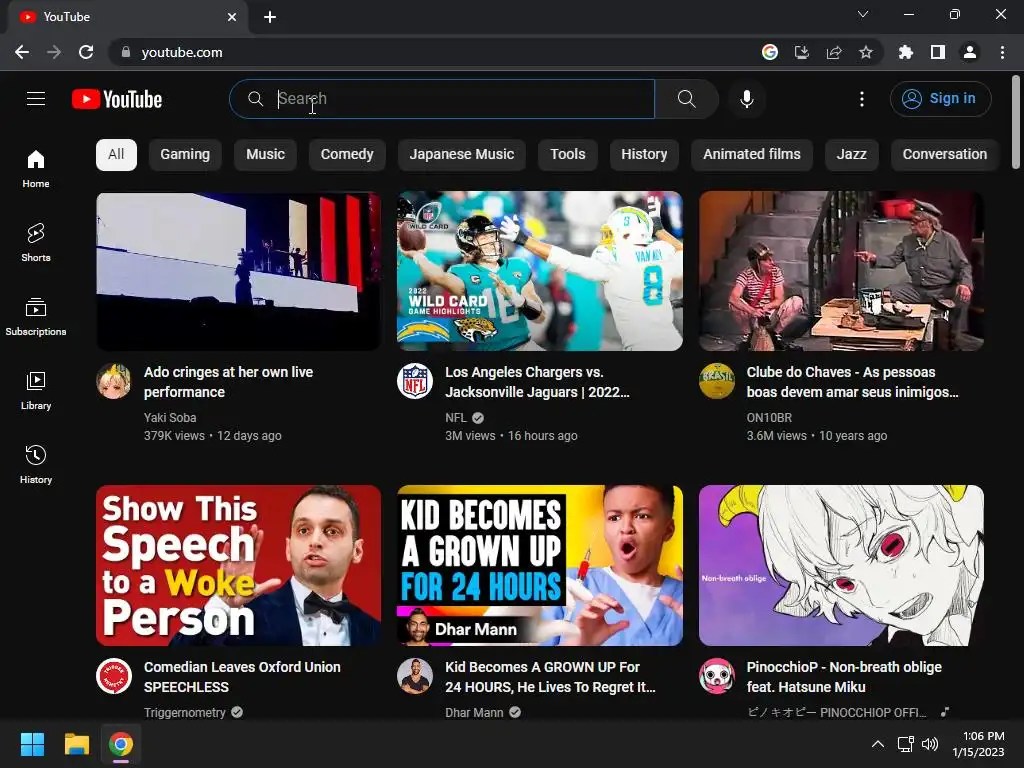Show hidden system tray icons
This screenshot has width=1024, height=768.
click(878, 744)
